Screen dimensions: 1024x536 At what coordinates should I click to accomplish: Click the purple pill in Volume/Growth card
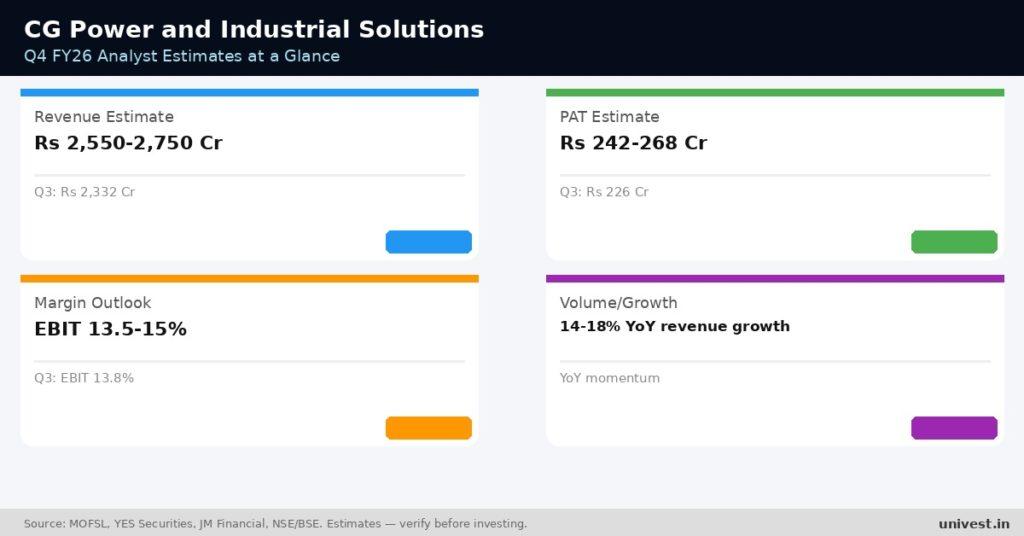coord(954,428)
